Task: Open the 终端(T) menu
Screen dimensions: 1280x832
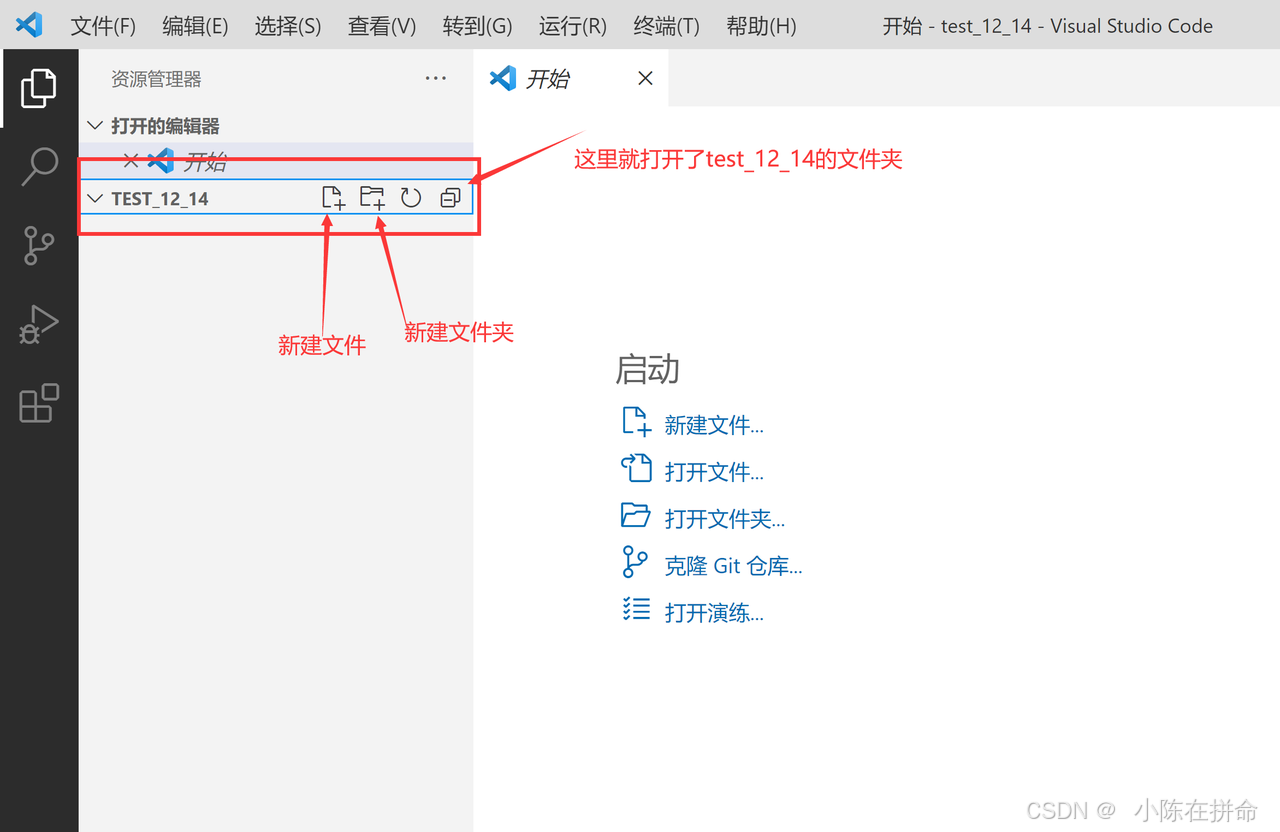Action: (x=667, y=26)
